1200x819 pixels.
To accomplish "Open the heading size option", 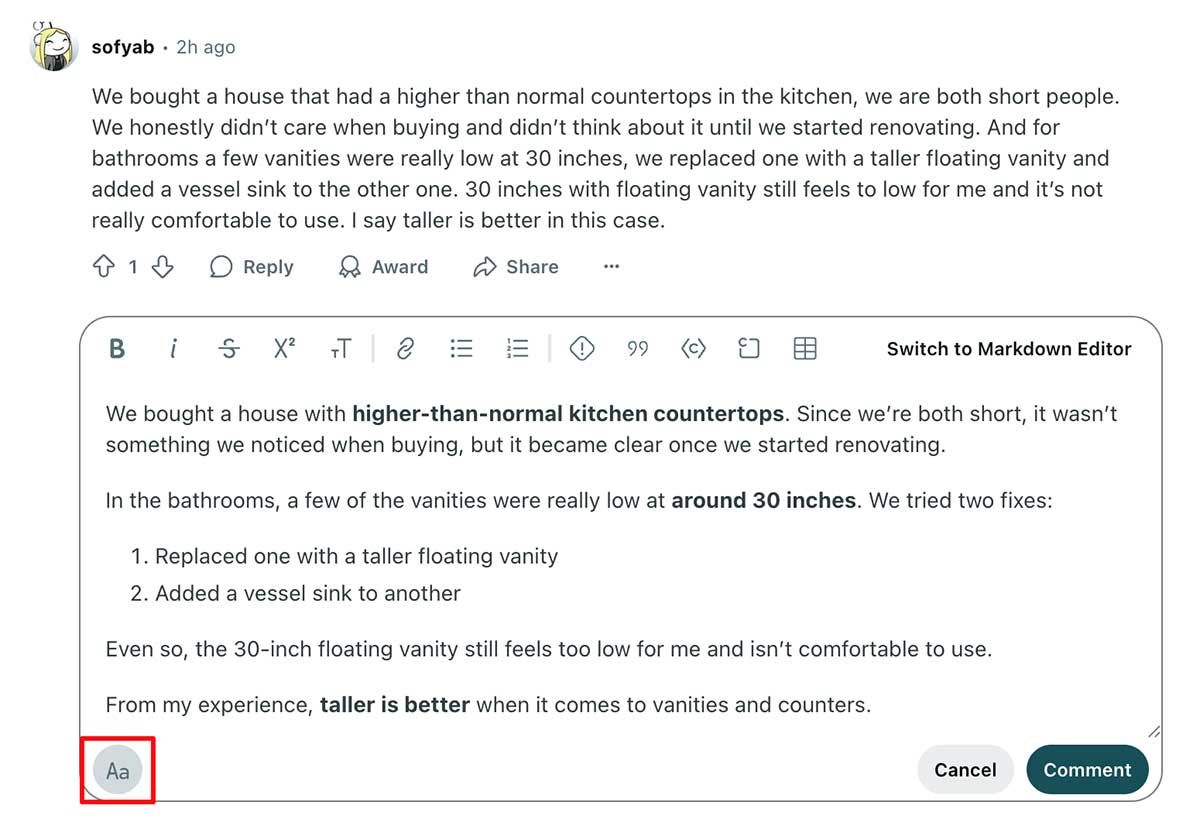I will point(341,349).
